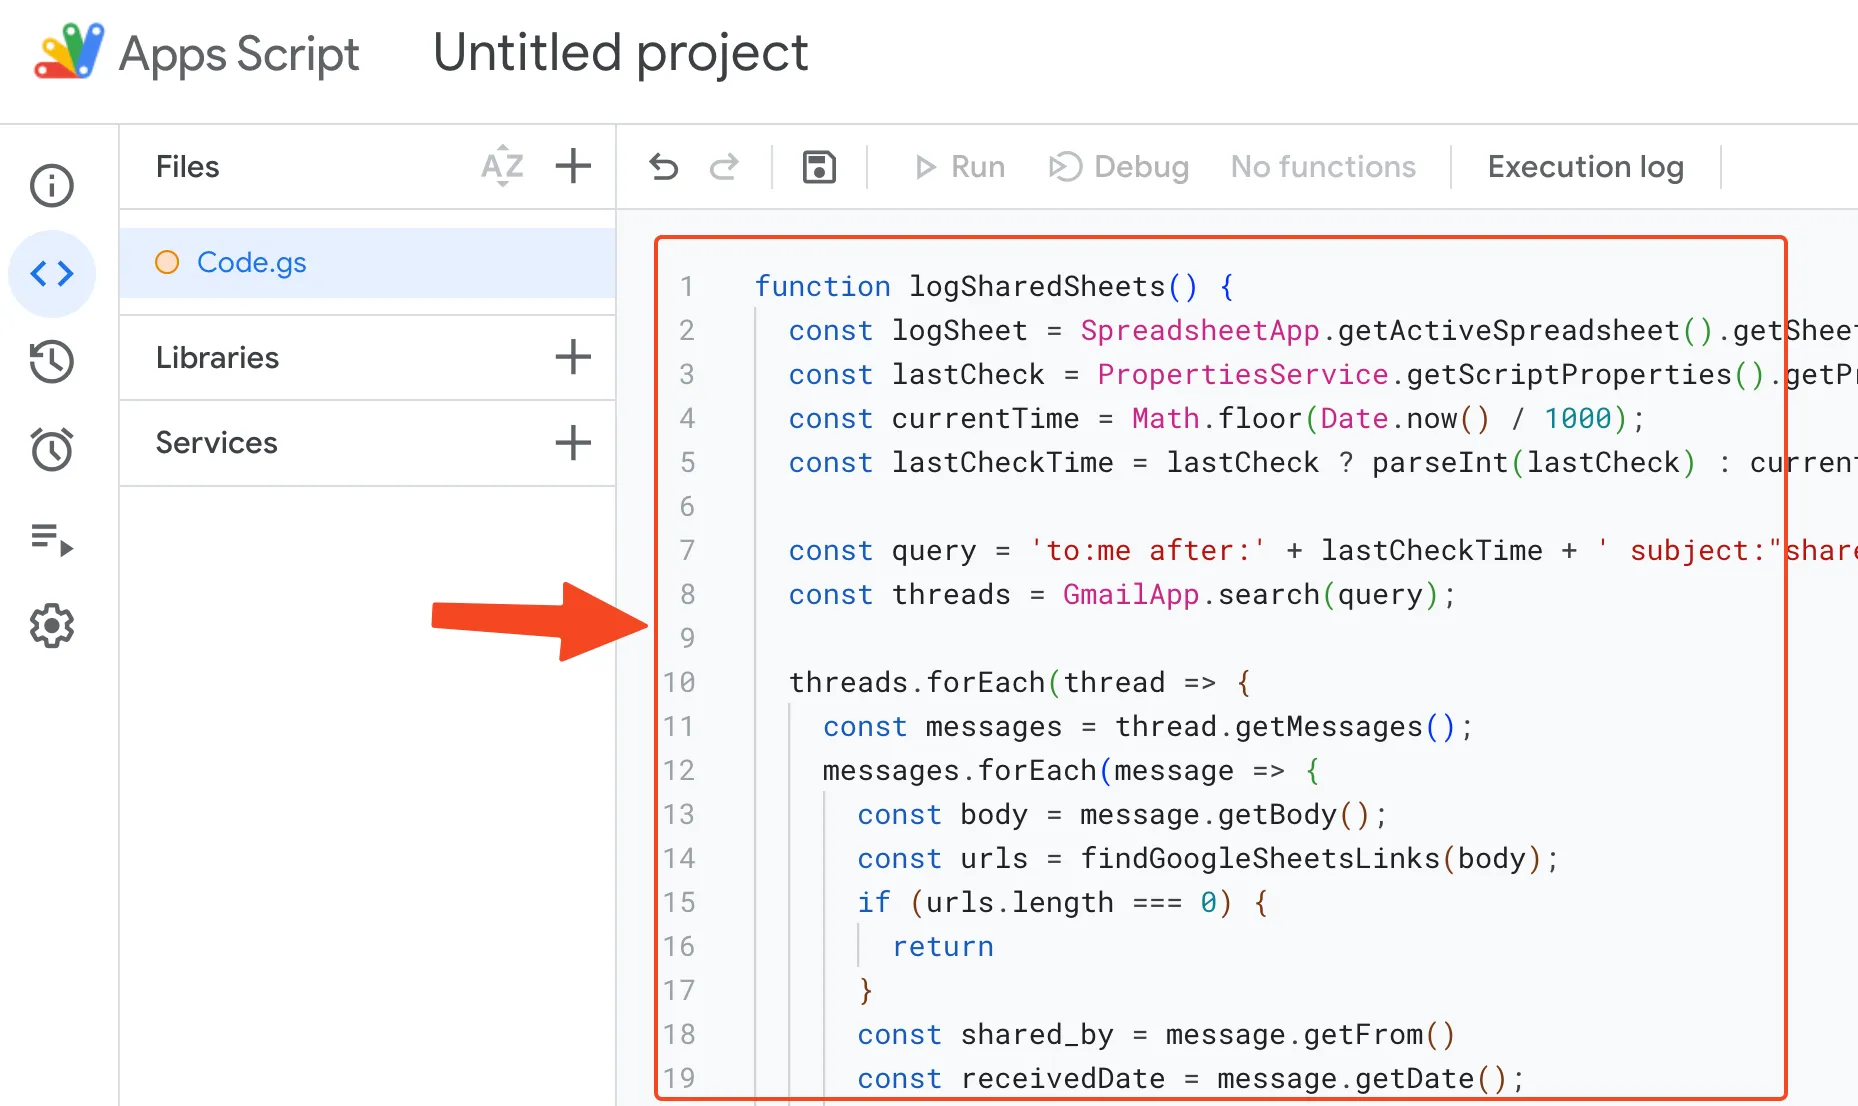Add a service with plus icon

pos(573,442)
